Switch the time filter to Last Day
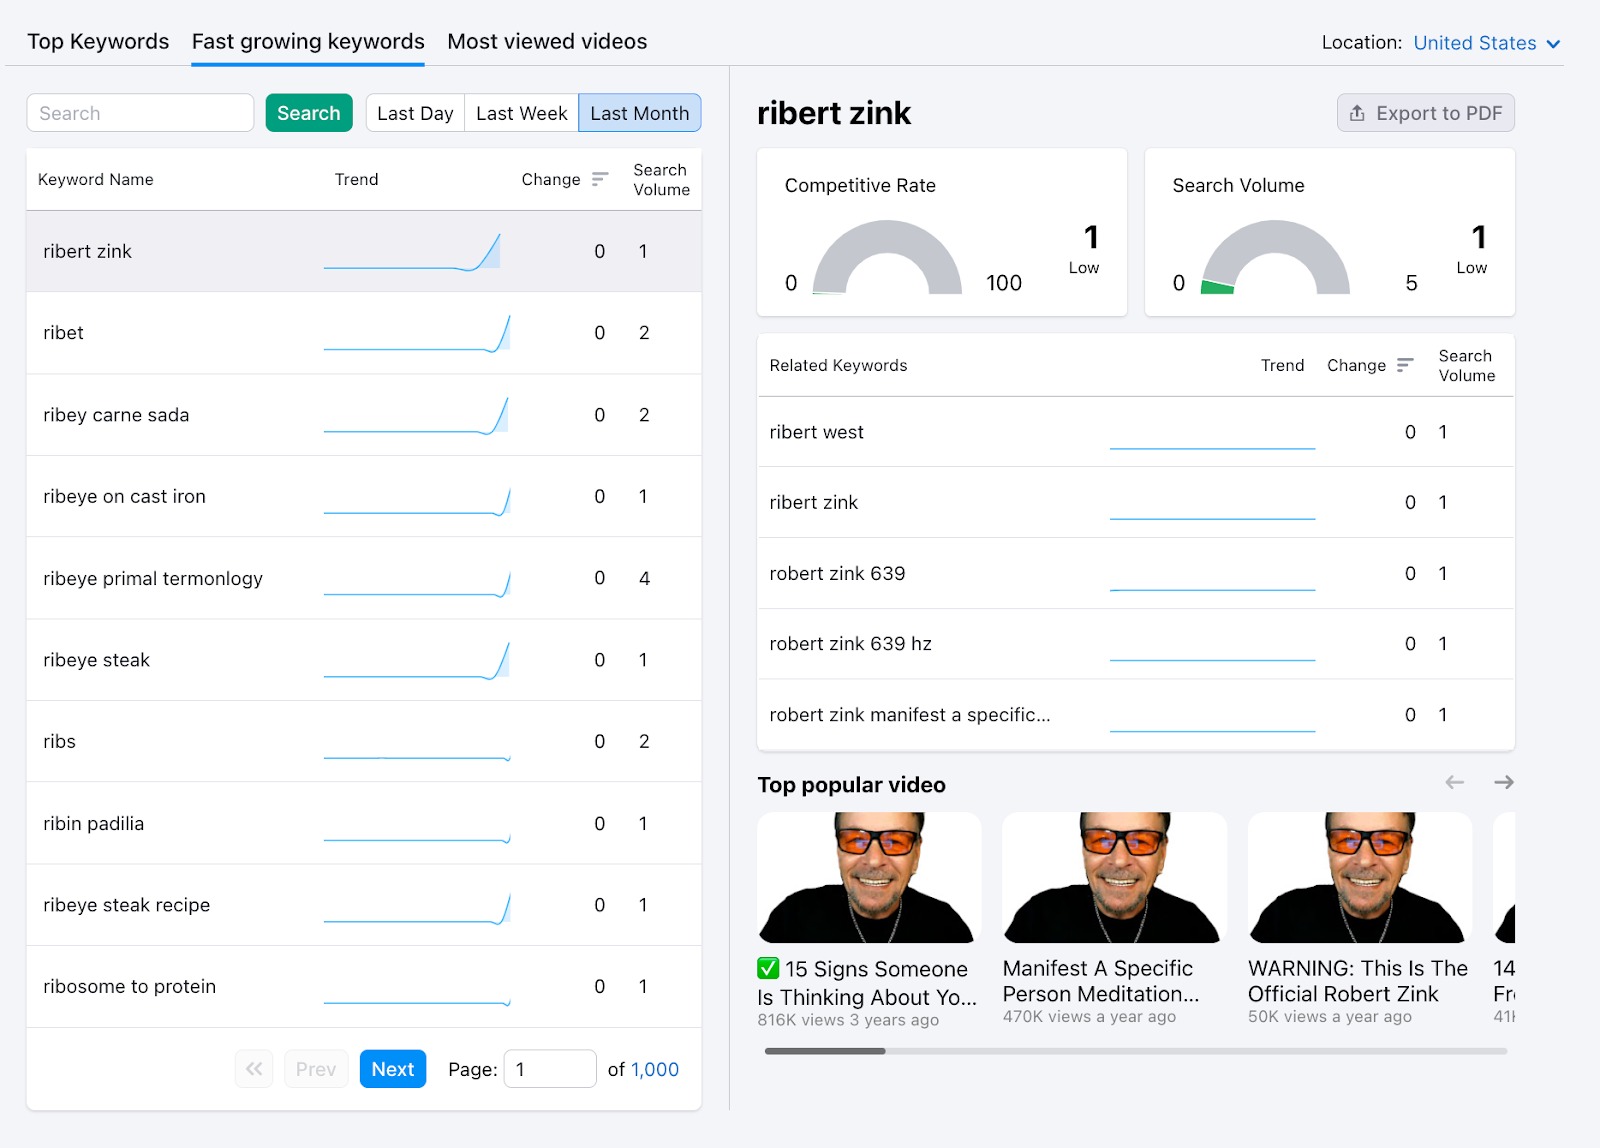Screen dimensions: 1600x1148 (414, 113)
